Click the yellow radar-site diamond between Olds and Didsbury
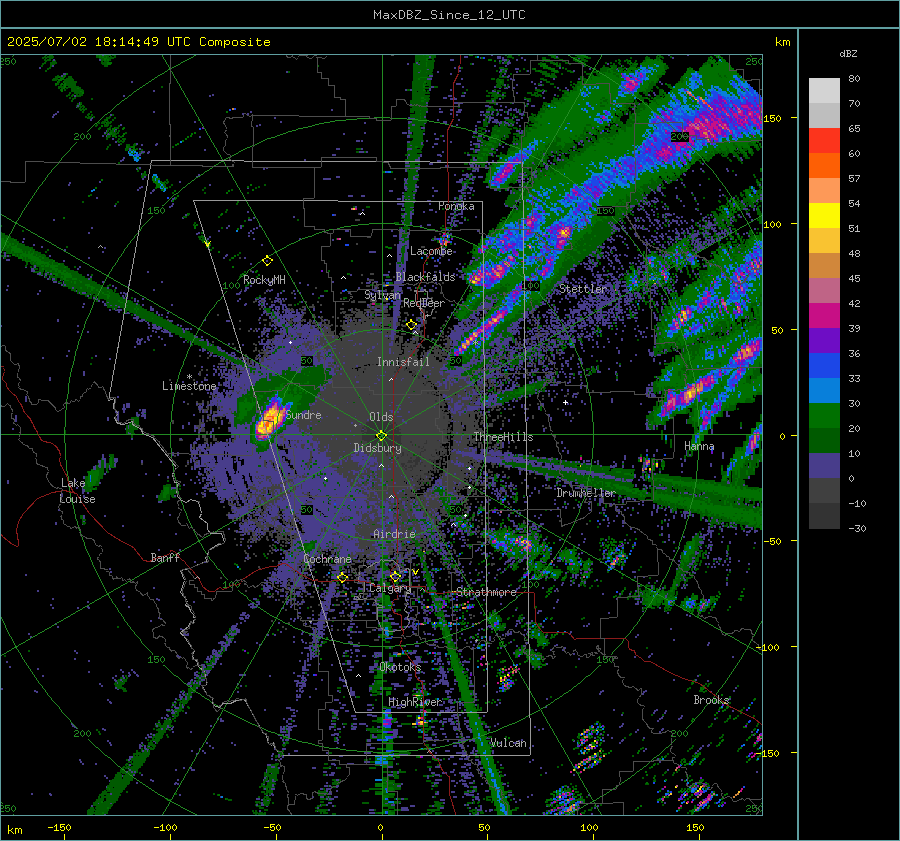Screen dimensions: 900x841 (x=381, y=435)
